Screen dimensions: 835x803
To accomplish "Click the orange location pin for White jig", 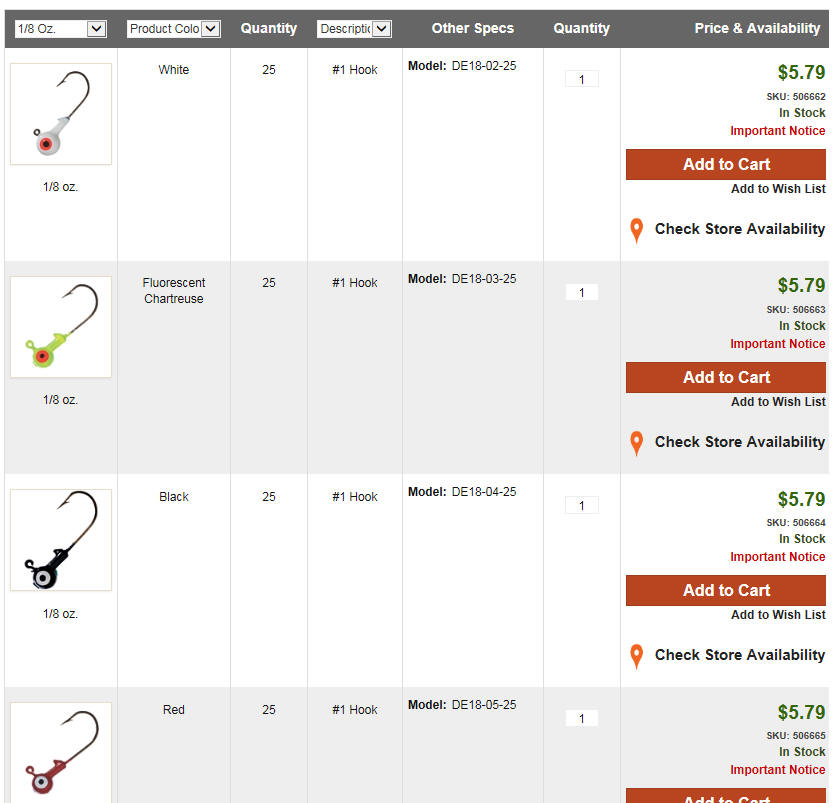I will [636, 231].
